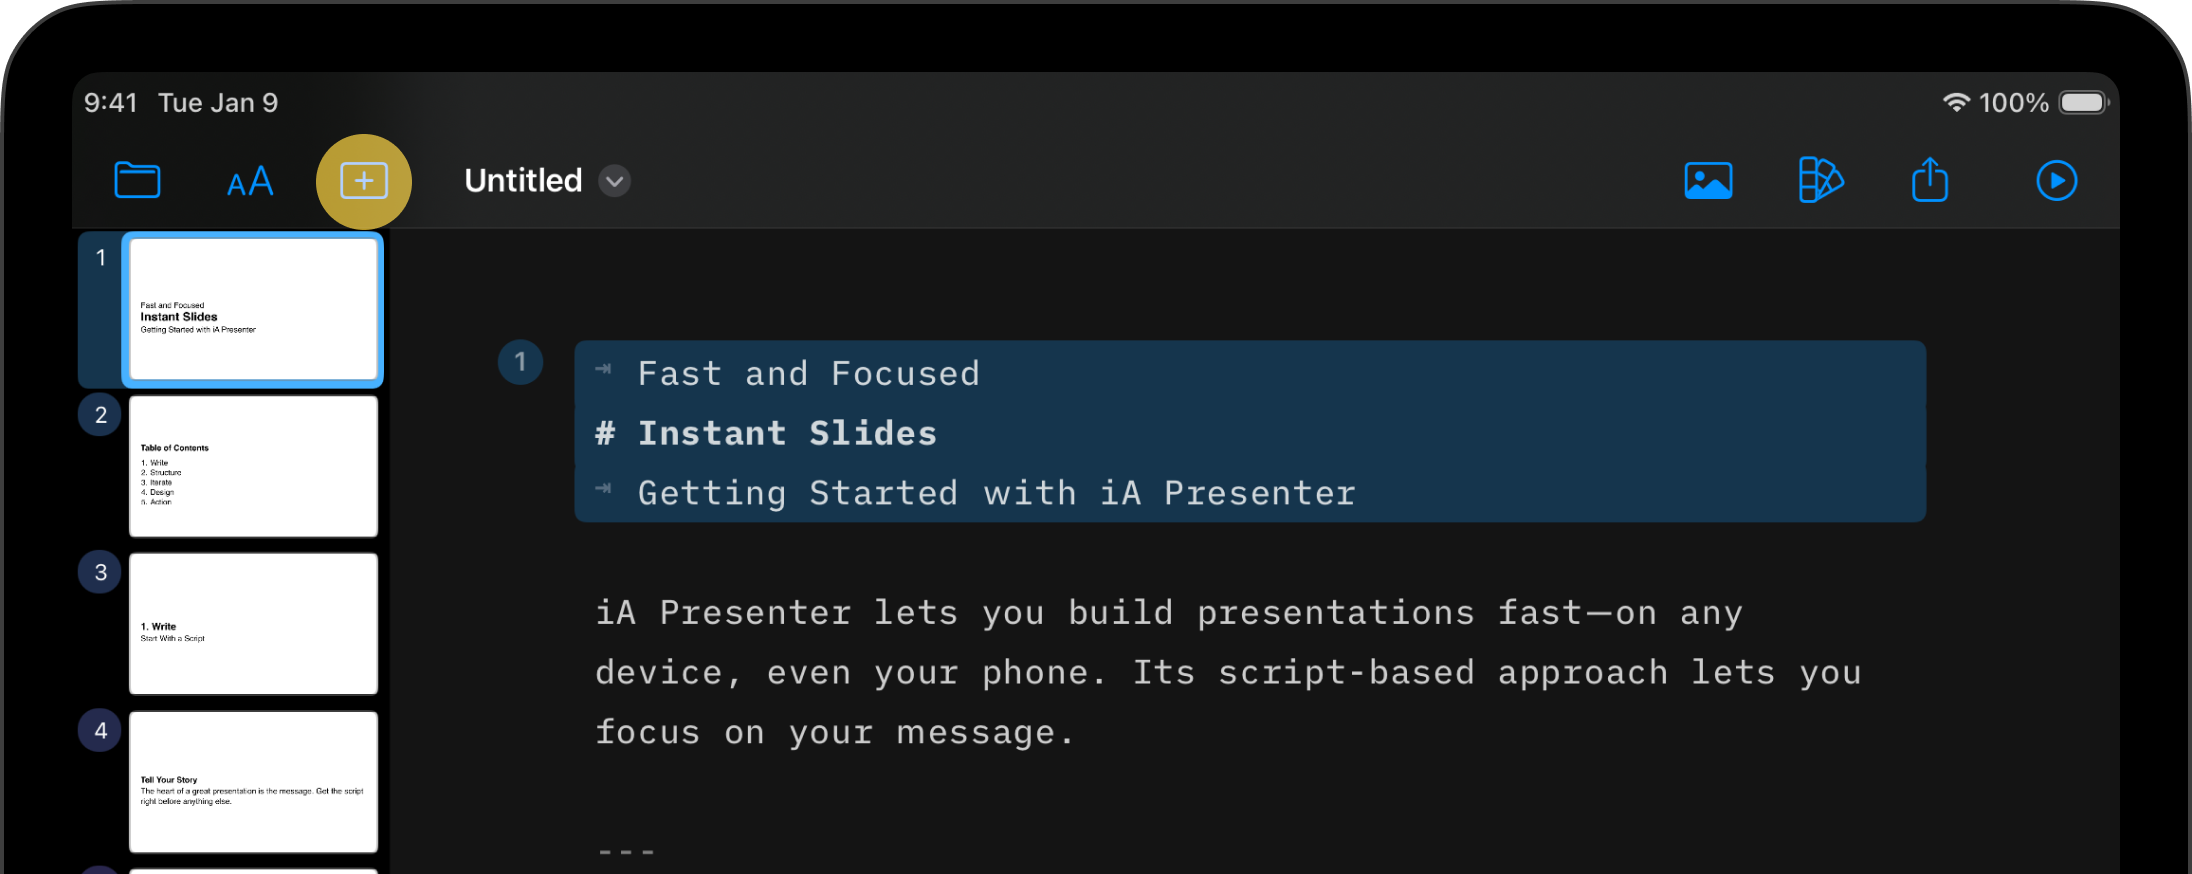
Task: Tap the clock showing 9:41
Action: coord(110,101)
